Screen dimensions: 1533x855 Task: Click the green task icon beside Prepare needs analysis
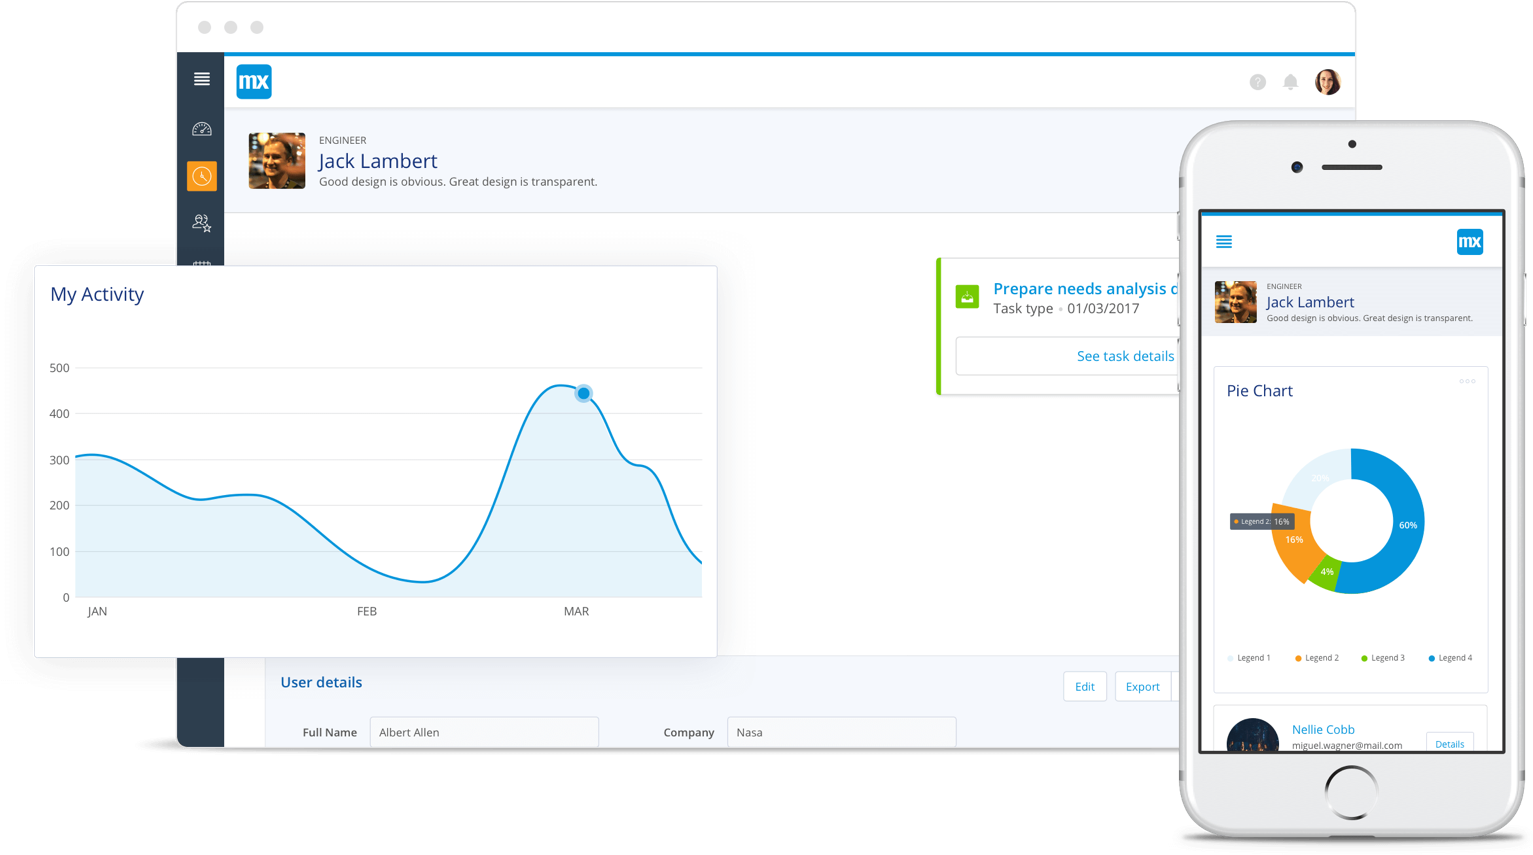pos(967,297)
